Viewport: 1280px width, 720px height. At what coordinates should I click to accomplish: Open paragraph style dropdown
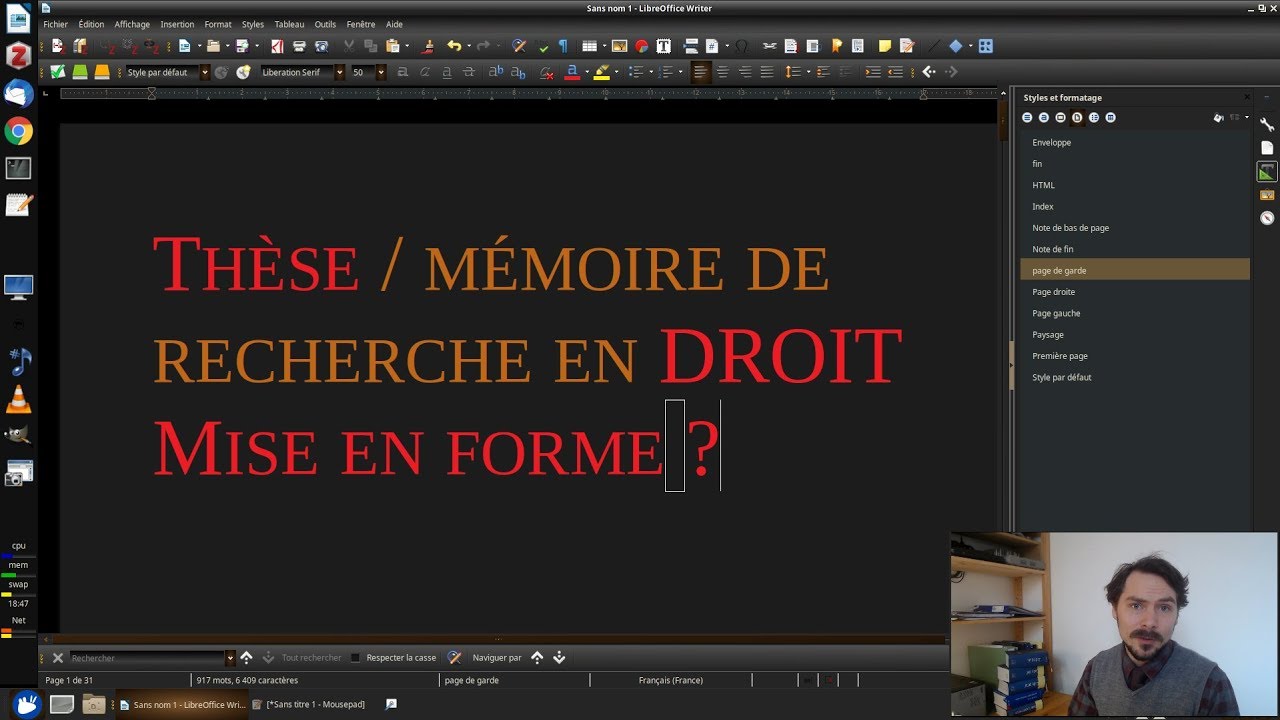[x=205, y=72]
